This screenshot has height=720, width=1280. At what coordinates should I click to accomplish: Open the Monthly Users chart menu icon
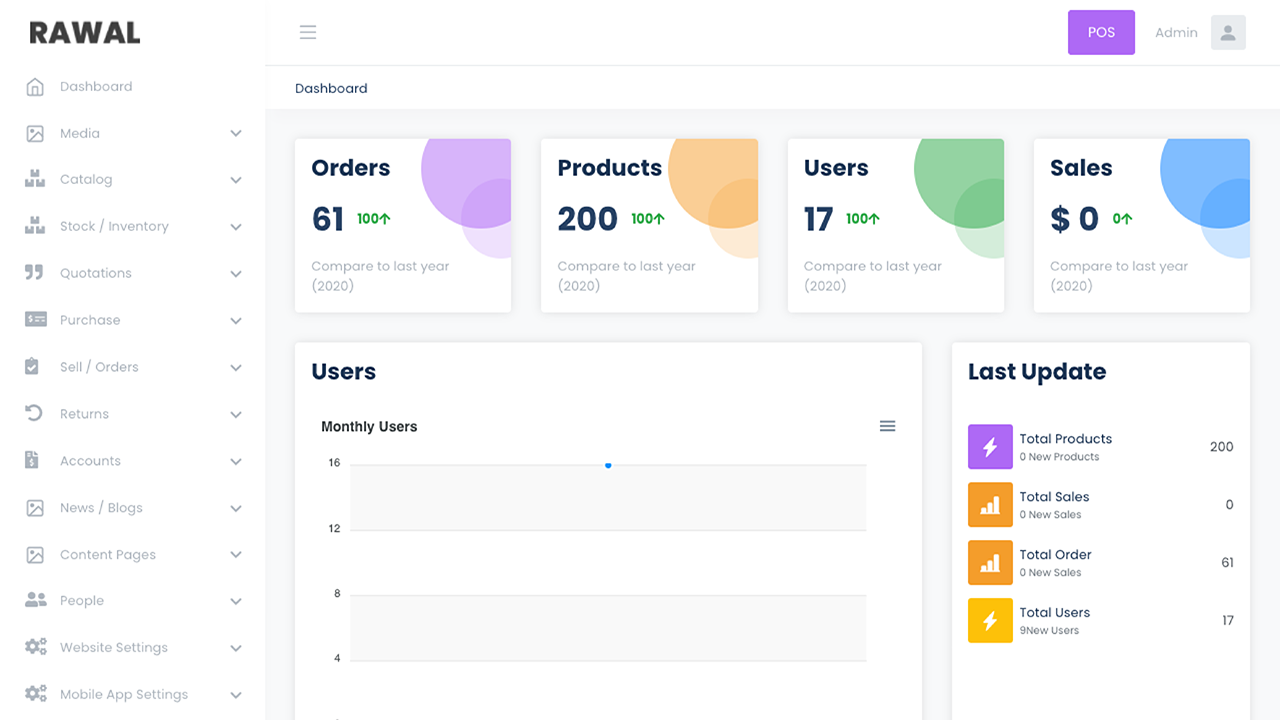coord(887,426)
